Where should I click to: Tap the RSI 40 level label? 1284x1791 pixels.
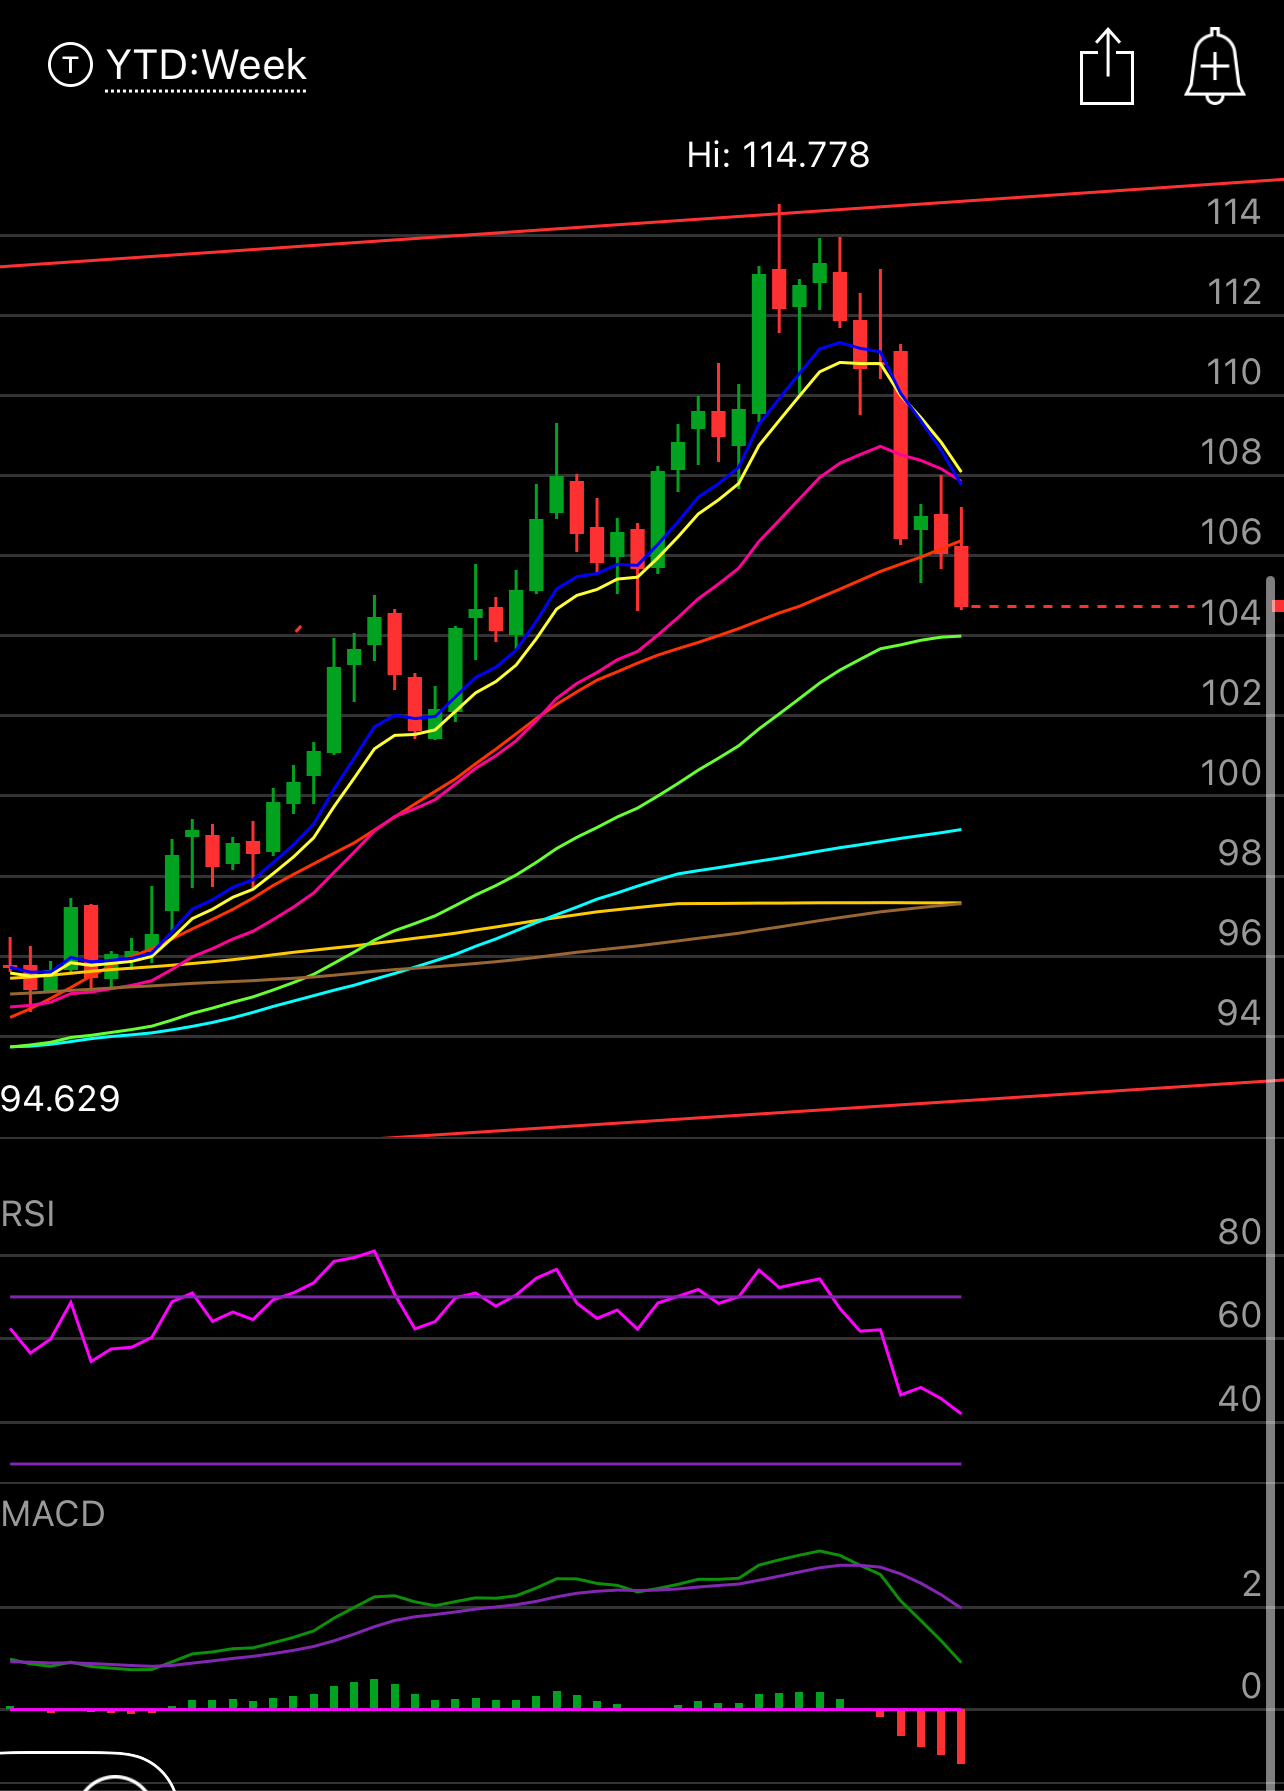pyautogui.click(x=1239, y=1398)
